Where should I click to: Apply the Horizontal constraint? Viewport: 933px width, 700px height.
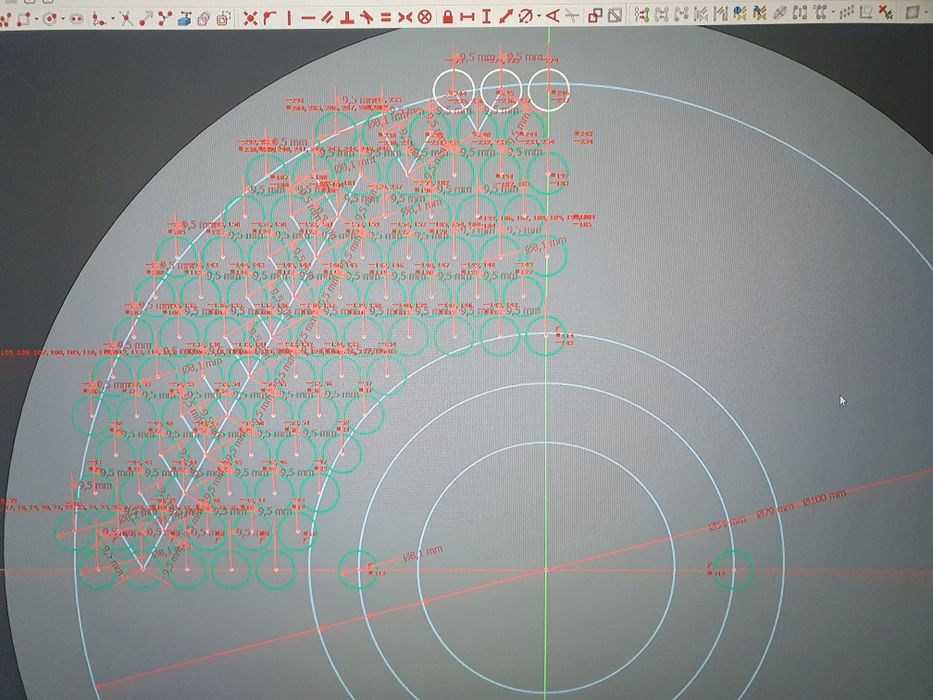[308, 18]
